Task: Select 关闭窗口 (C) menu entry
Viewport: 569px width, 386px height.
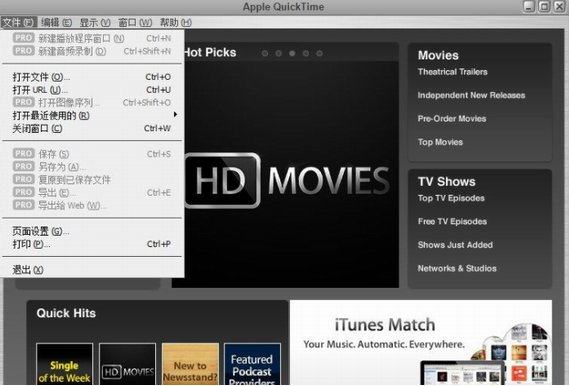Action: tap(92, 128)
